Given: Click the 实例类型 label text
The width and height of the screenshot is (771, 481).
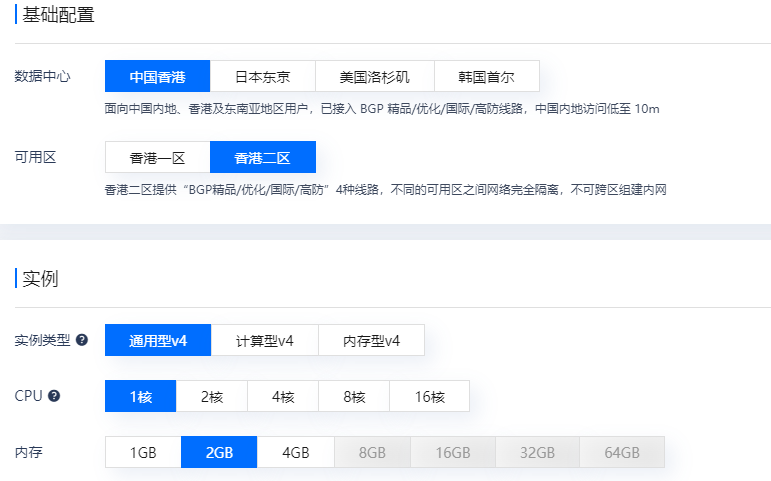Looking at the screenshot, I should 42,340.
